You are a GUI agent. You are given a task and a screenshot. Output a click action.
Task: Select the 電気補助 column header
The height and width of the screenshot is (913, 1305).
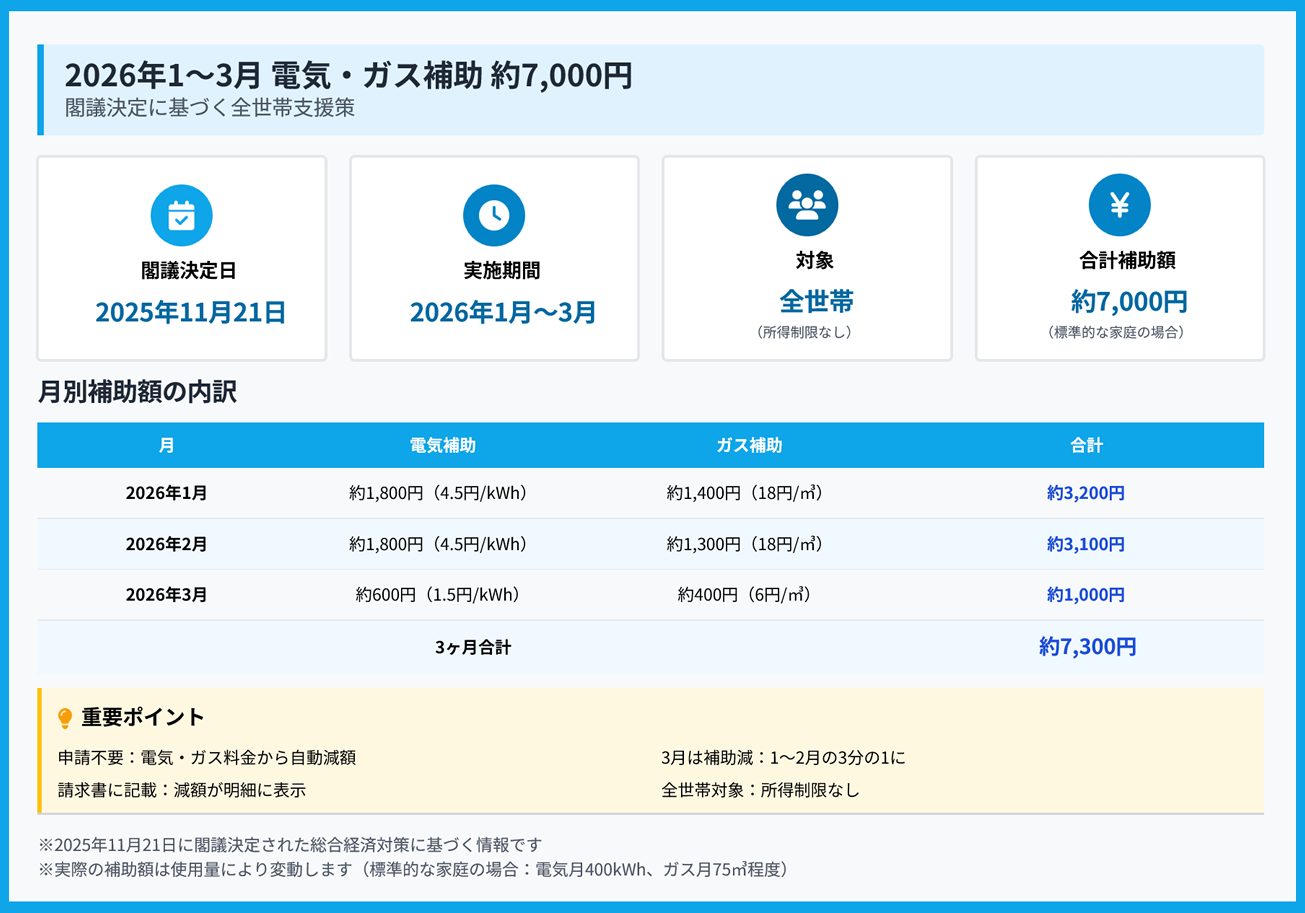[x=443, y=445]
